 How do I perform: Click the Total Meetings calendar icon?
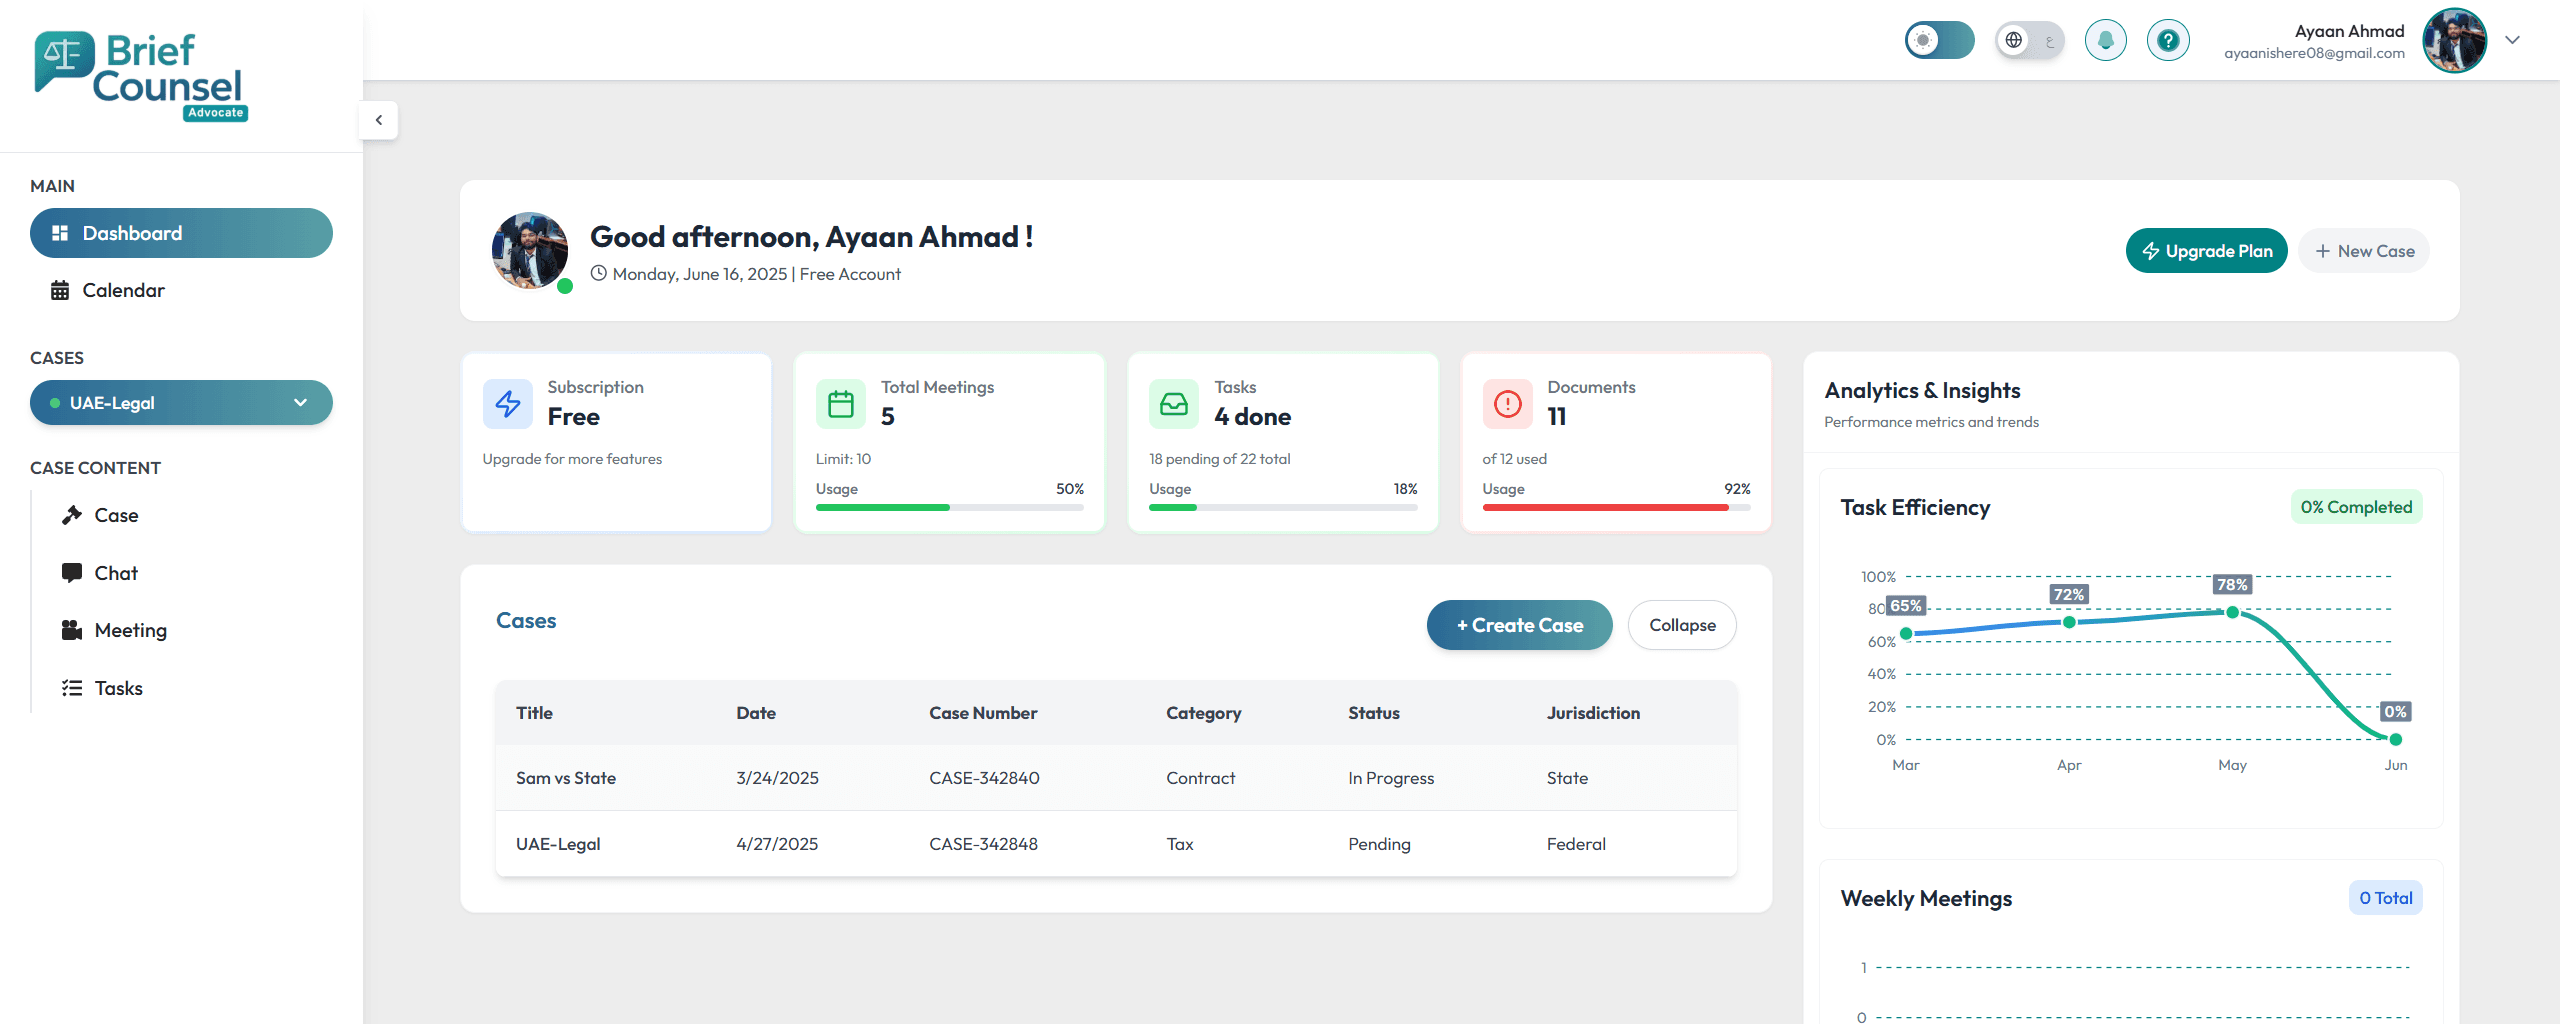coord(841,404)
